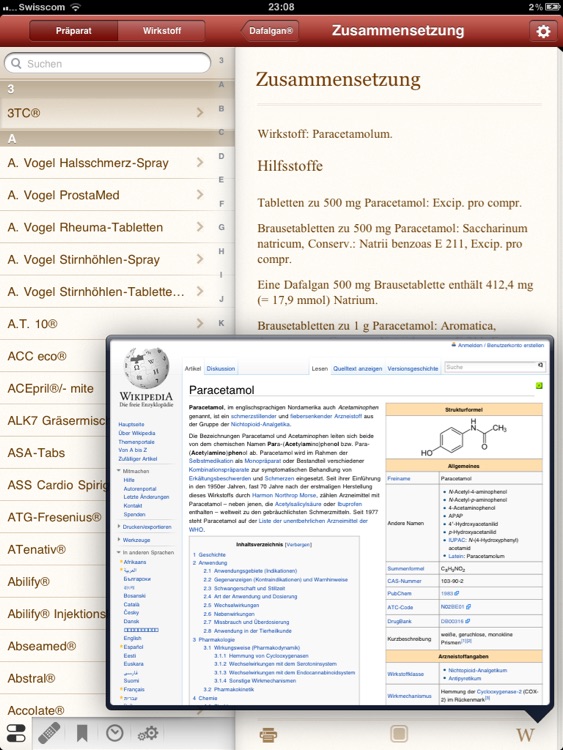Viewport: 563px width, 750px height.
Task: Expand Werkzeuge sidebar section
Action: 134,540
